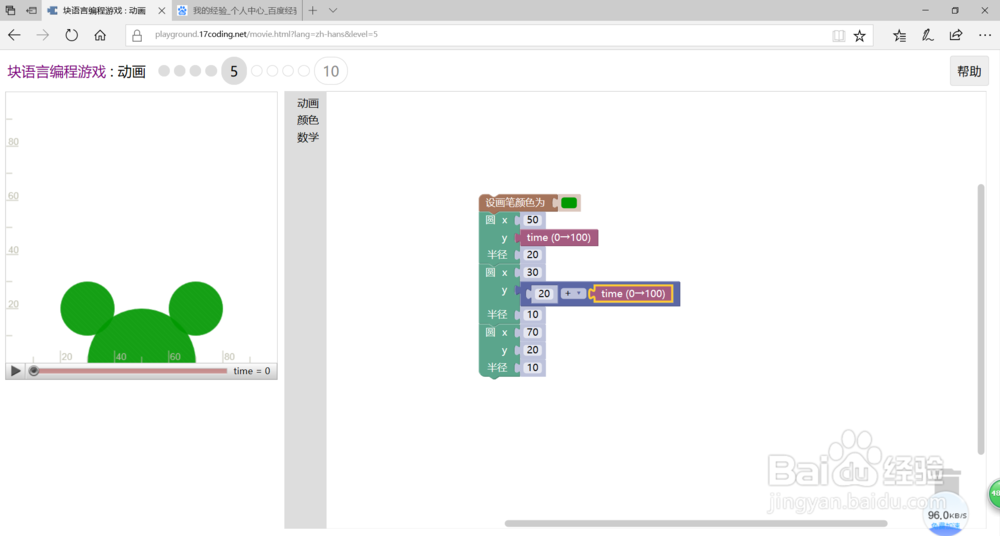The image size is (1000, 536).
Task: Click the address bar URL field
Action: pos(491,34)
